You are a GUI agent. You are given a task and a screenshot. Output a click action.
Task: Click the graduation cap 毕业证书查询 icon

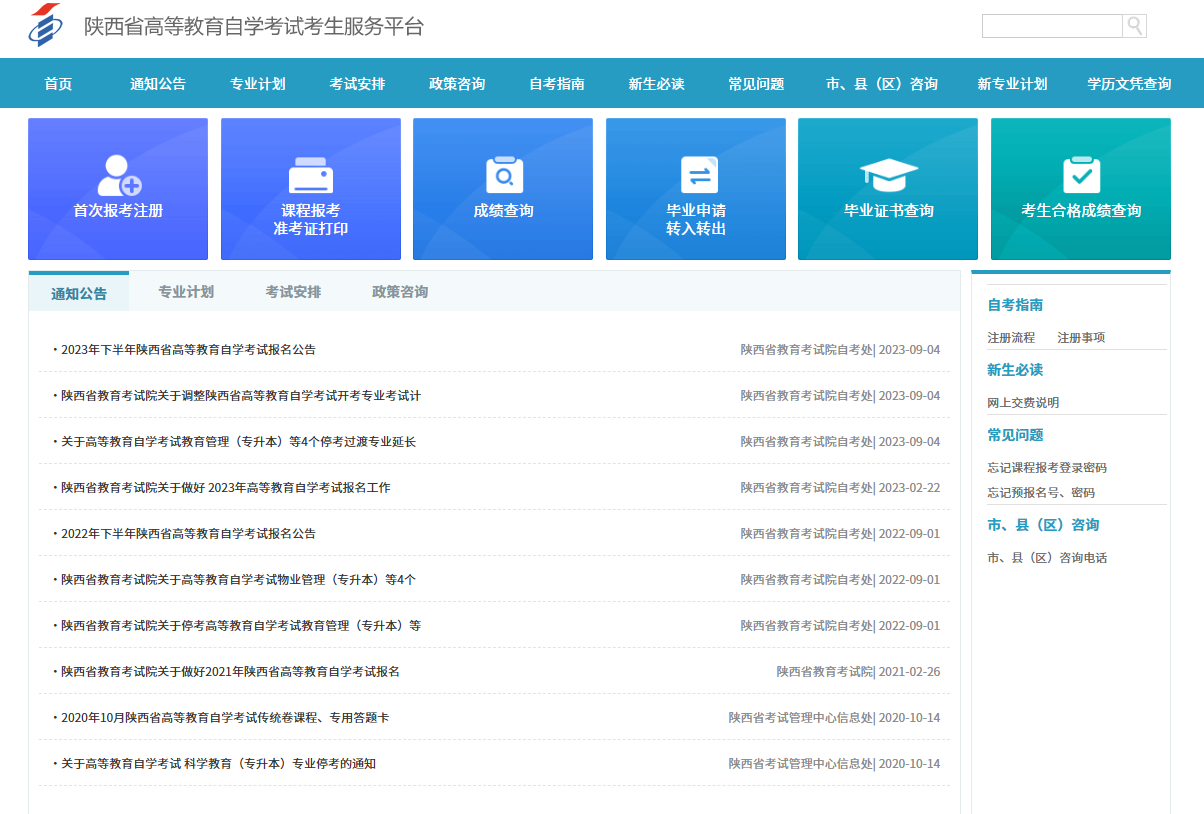tap(888, 176)
